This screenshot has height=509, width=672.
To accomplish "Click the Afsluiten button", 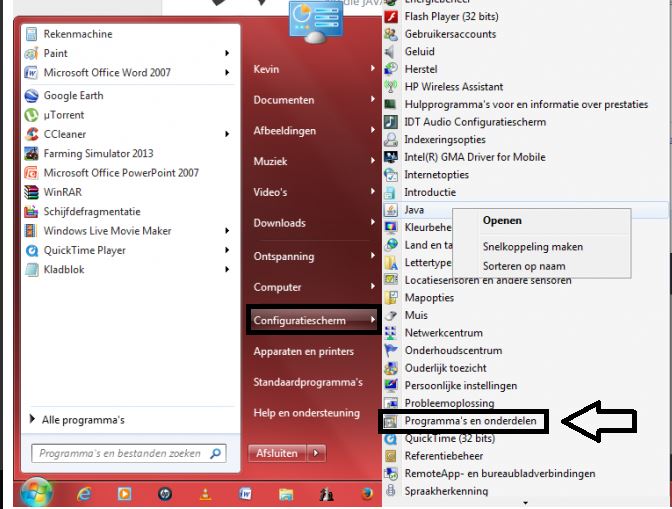I will [x=277, y=453].
